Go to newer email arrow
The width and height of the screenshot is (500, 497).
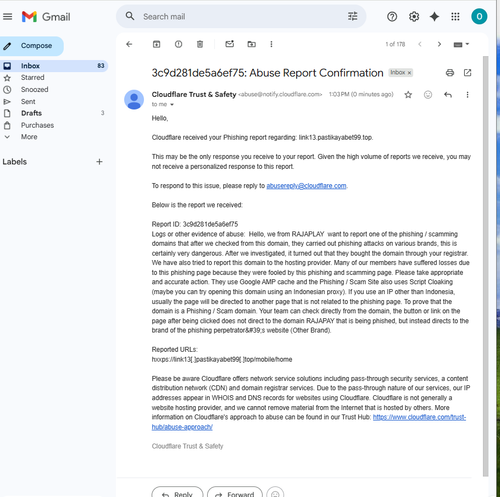tap(420, 44)
